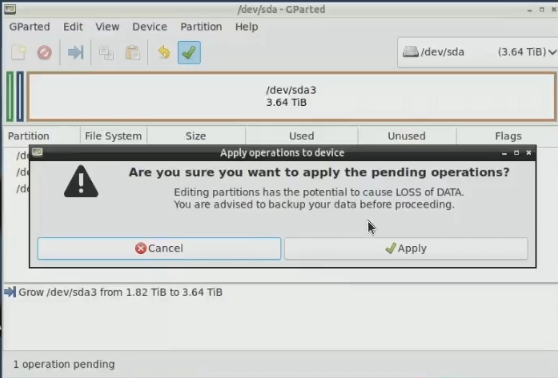Open the View menu
Viewport: 558px width, 378px height.
[x=107, y=27]
